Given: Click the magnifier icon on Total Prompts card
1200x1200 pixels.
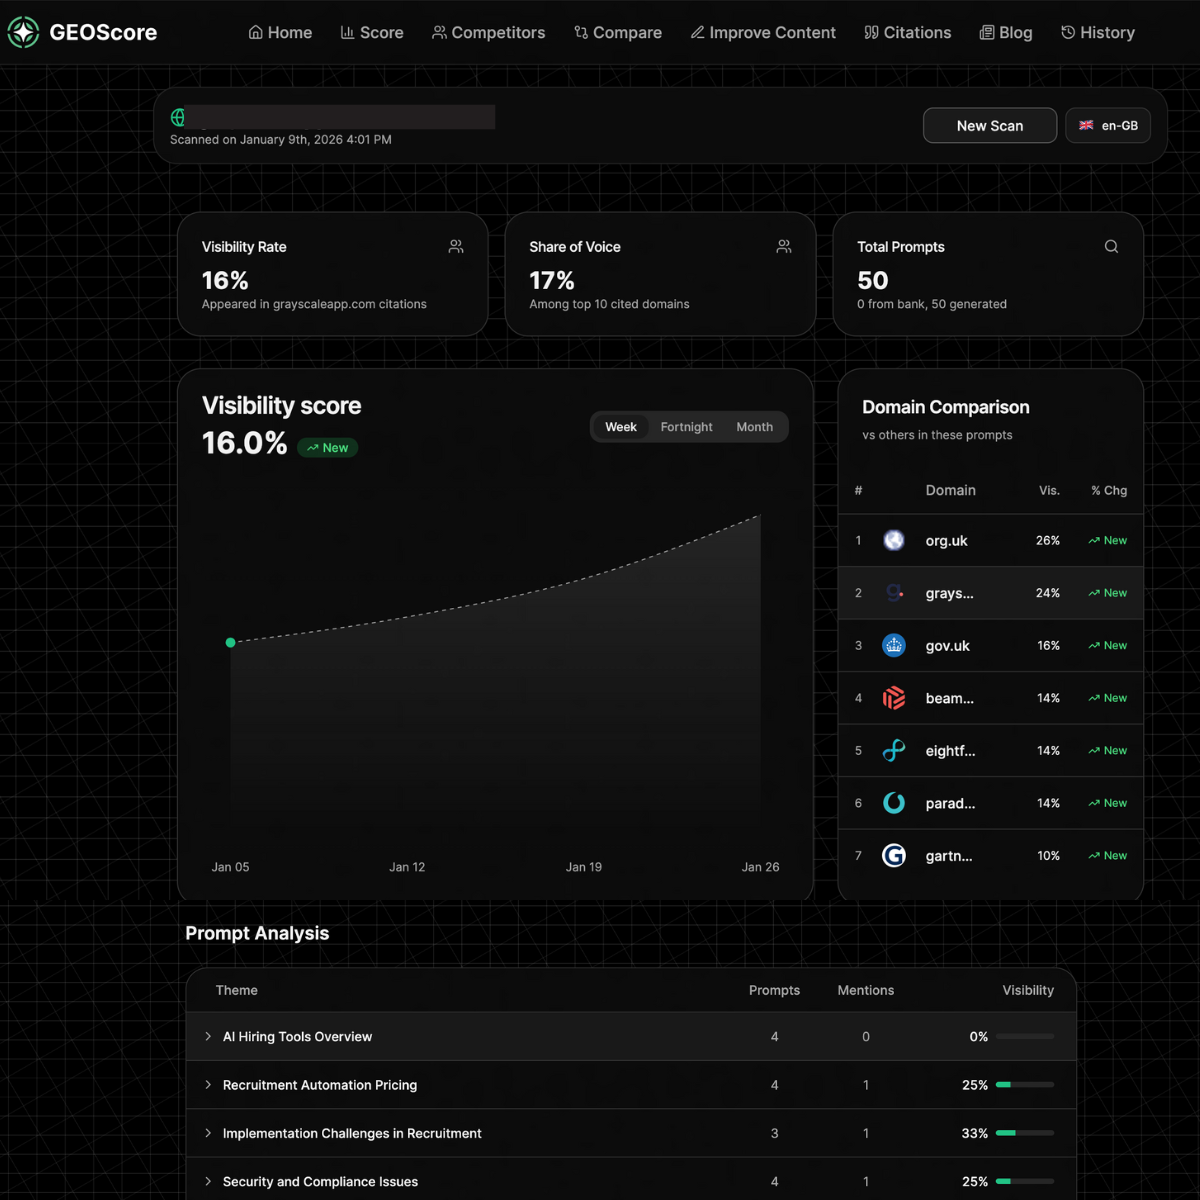Looking at the screenshot, I should (x=1111, y=246).
